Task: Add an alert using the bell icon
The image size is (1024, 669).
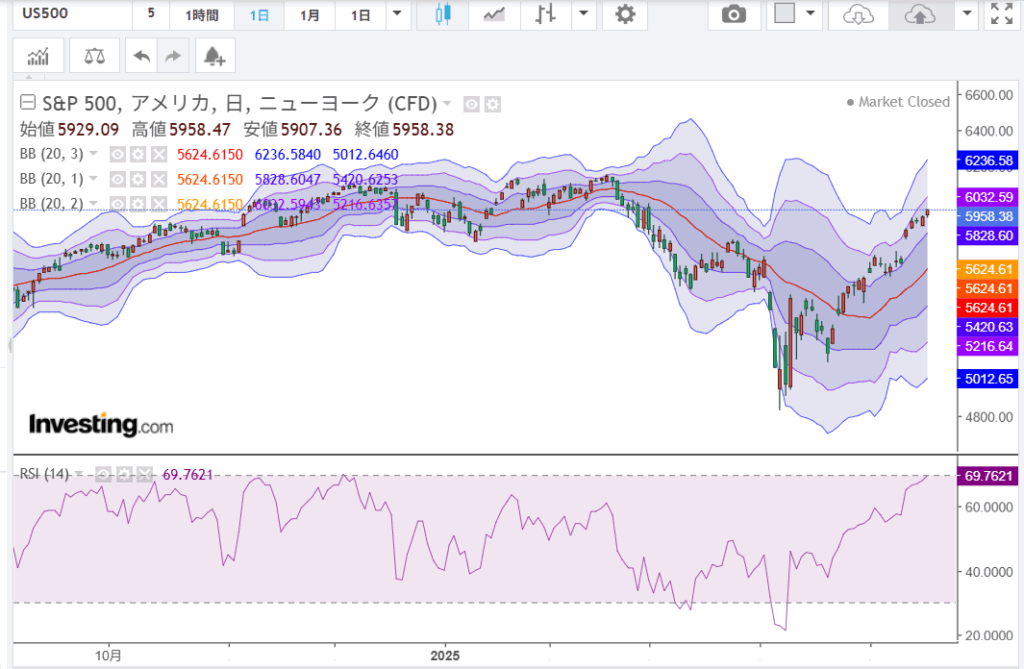Action: coord(215,56)
